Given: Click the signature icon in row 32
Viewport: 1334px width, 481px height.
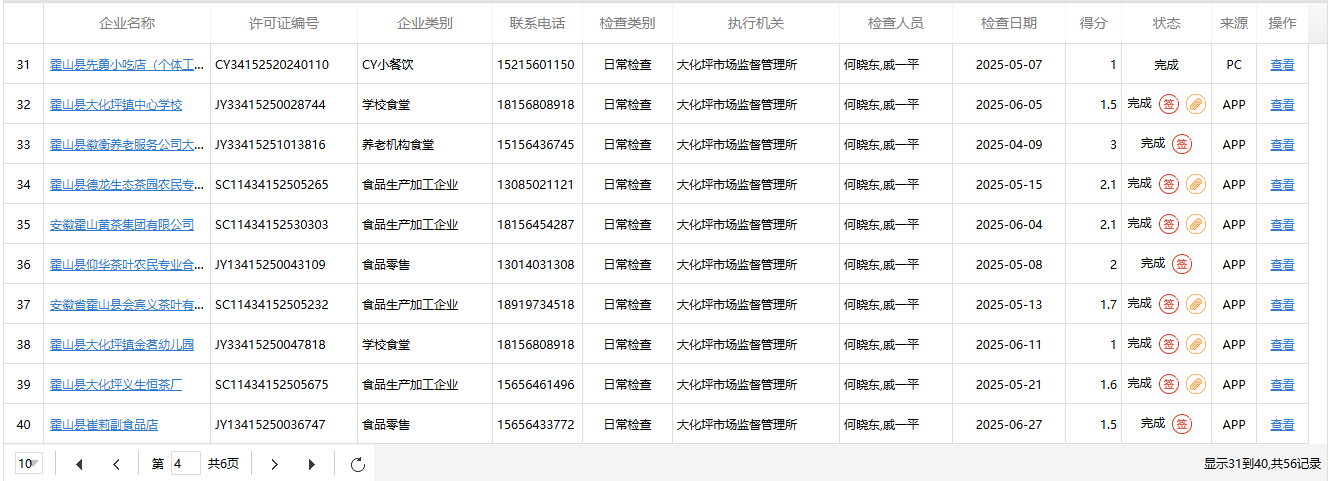Looking at the screenshot, I should pyautogui.click(x=1169, y=104).
